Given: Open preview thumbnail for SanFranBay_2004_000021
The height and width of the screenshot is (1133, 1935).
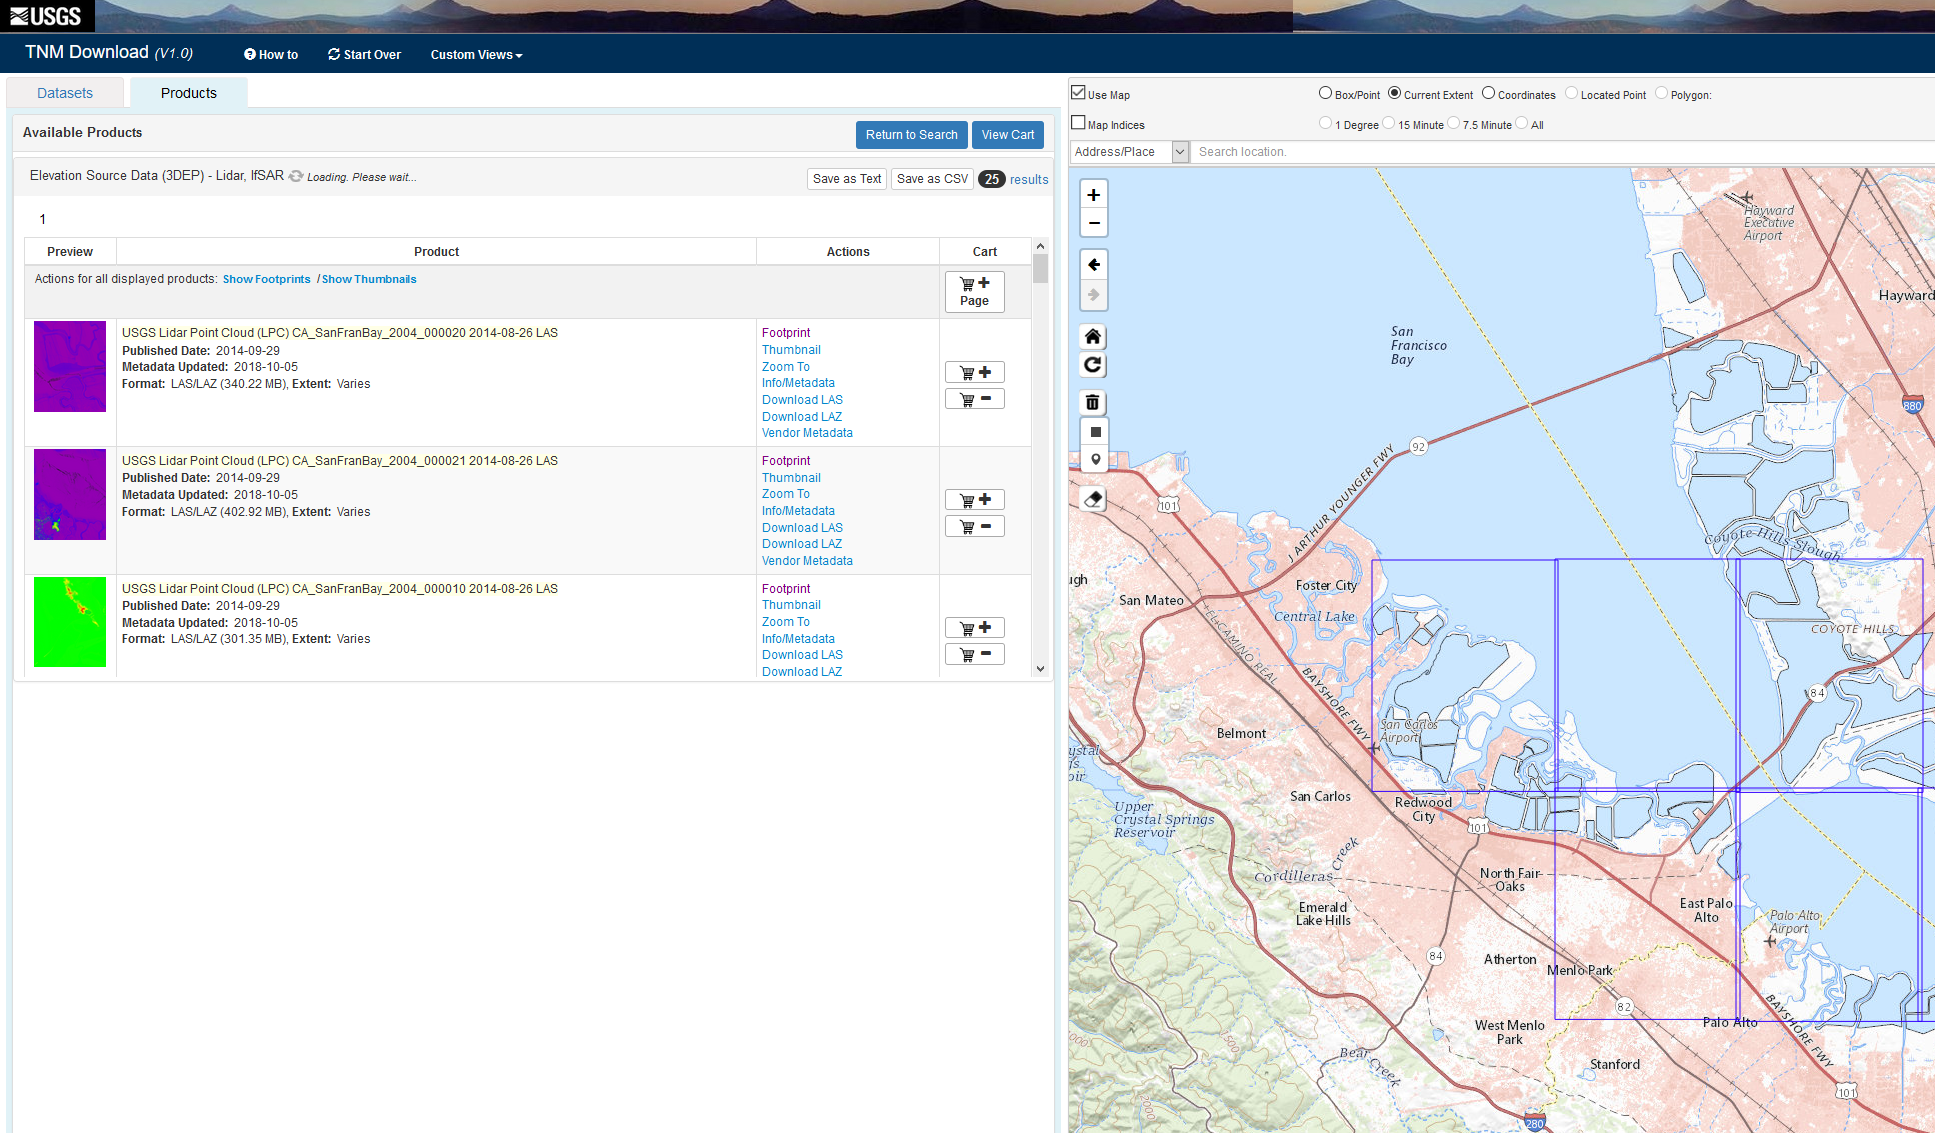Looking at the screenshot, I should [x=70, y=494].
